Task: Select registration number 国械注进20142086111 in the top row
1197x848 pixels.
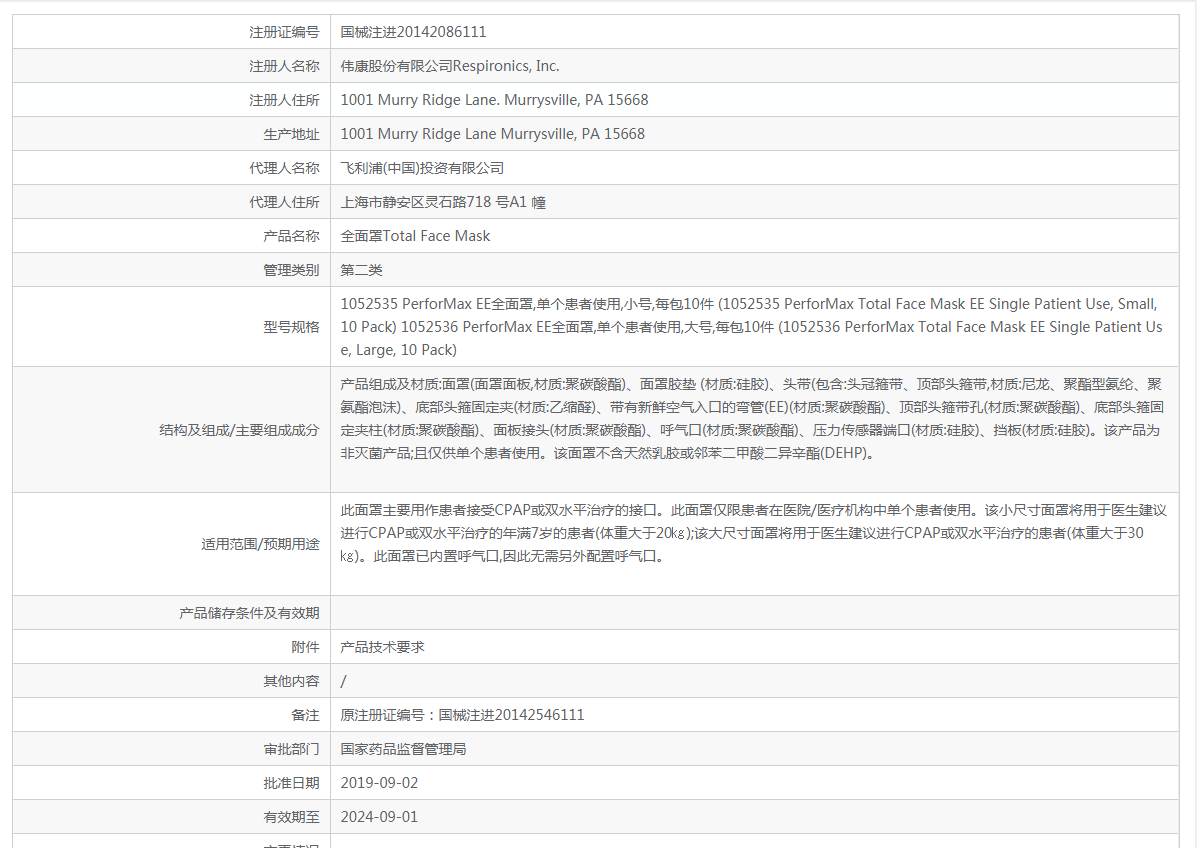Action: pyautogui.click(x=413, y=32)
